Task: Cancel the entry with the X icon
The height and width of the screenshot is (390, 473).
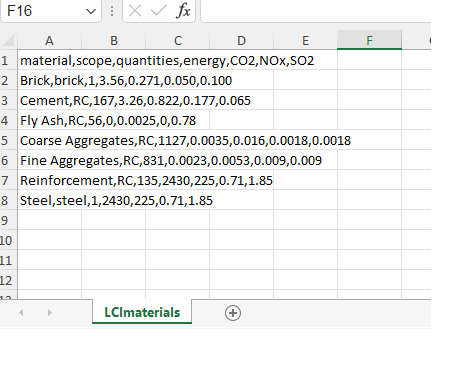Action: [x=135, y=11]
